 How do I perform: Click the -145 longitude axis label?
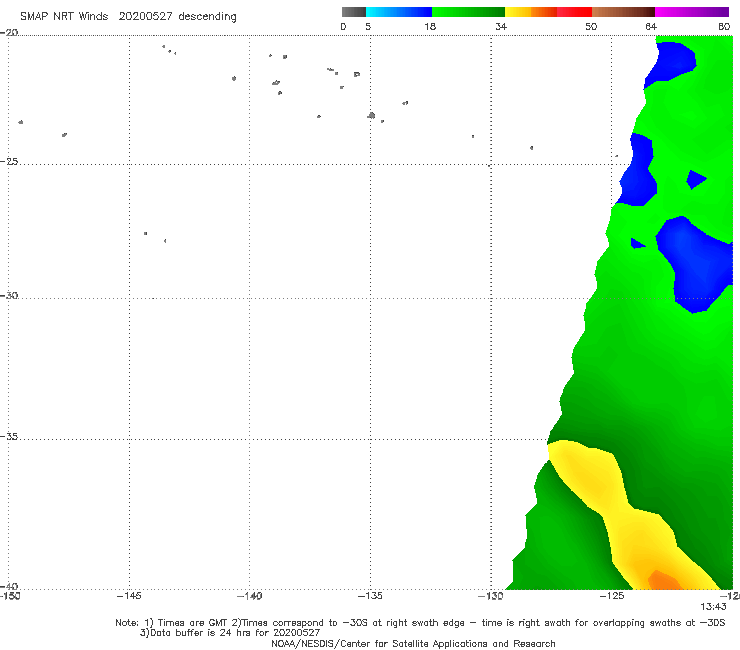coord(129,596)
